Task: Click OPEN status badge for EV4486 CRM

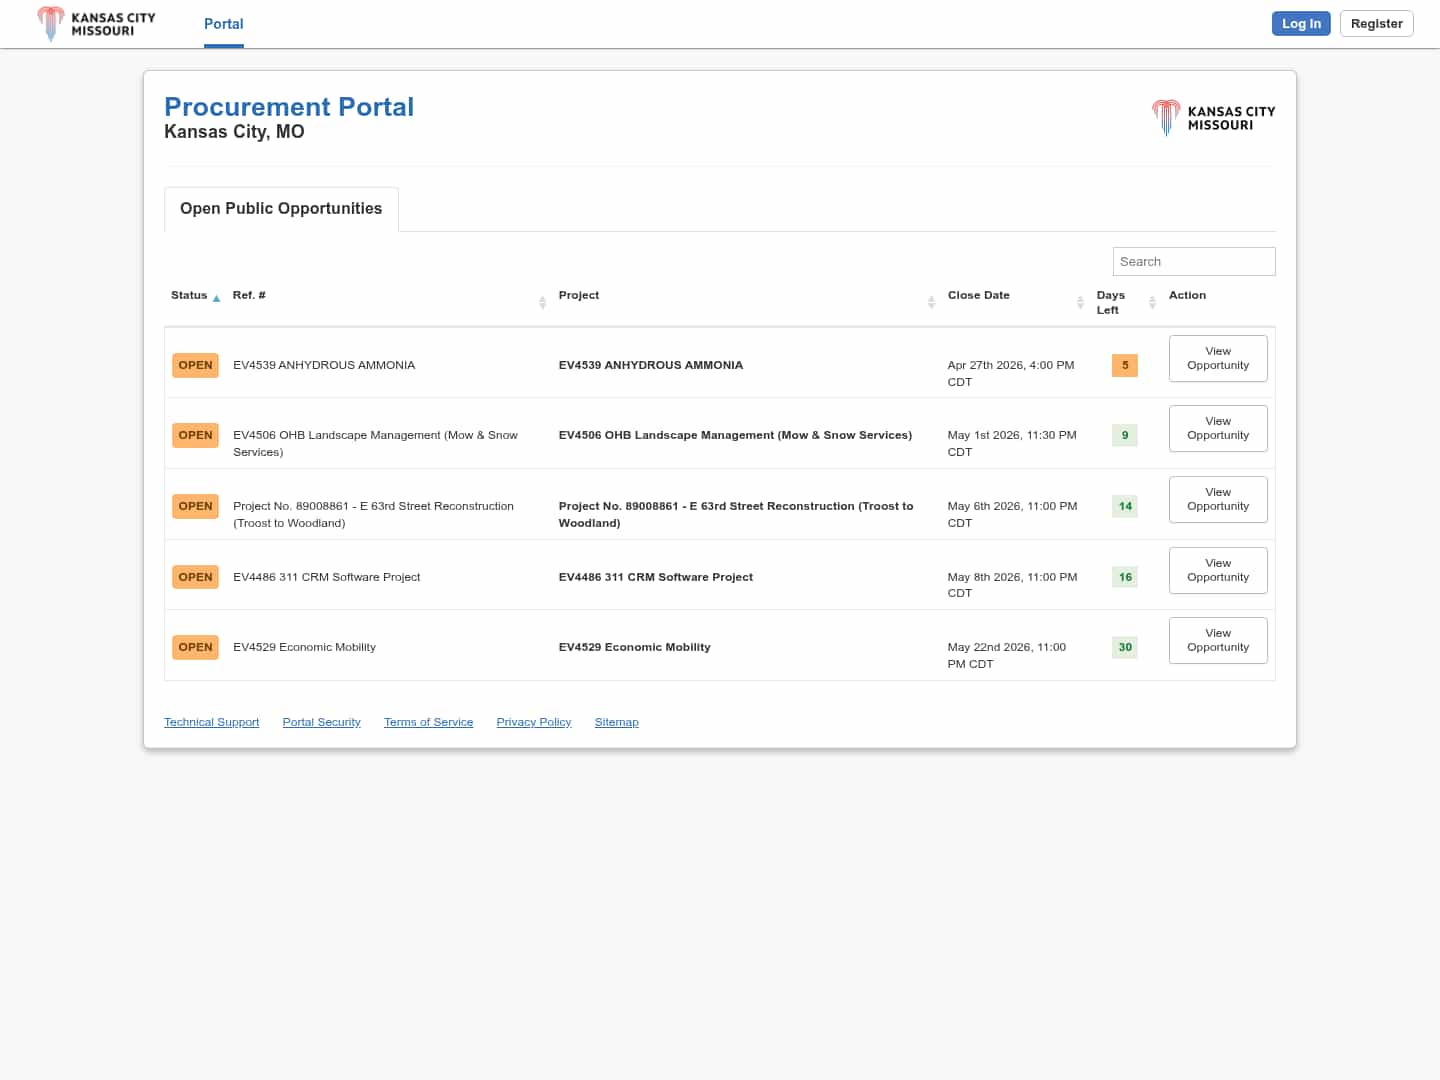Action: (195, 577)
